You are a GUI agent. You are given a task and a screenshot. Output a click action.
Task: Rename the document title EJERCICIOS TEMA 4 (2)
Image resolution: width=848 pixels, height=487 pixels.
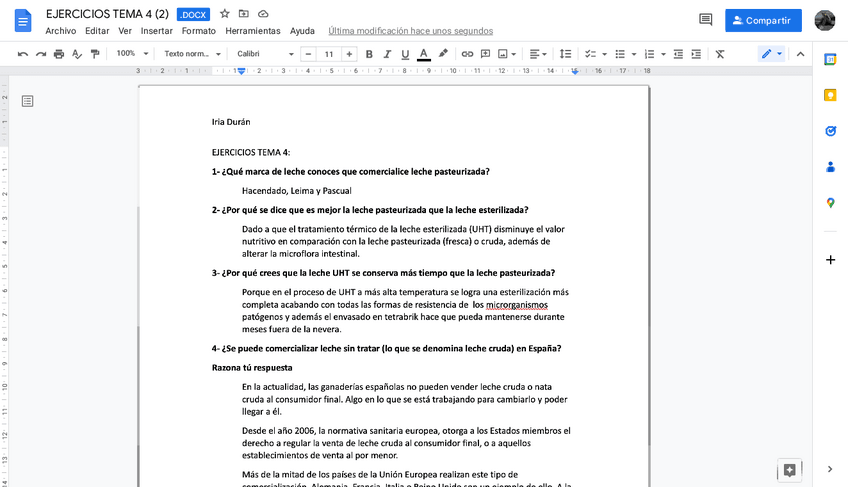[107, 14]
